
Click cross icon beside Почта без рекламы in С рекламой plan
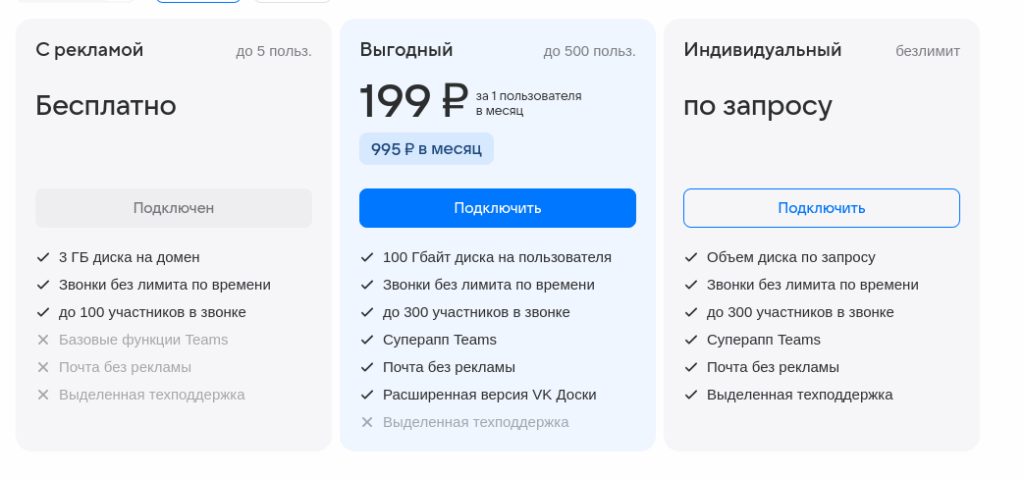(x=43, y=367)
